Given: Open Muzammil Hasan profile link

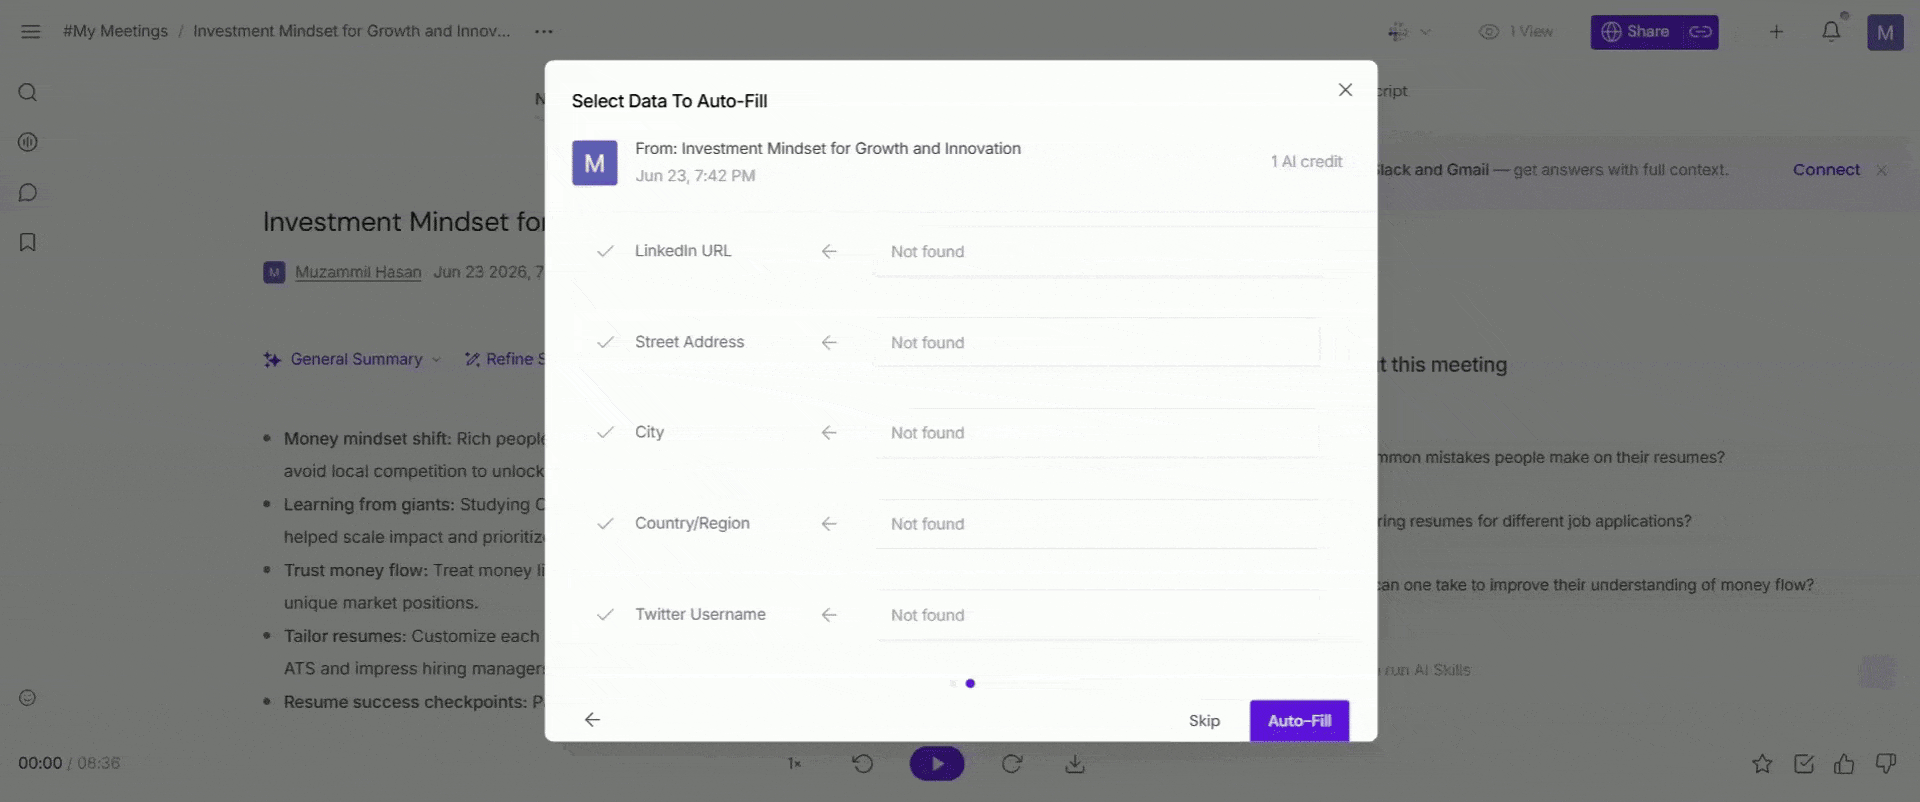Looking at the screenshot, I should 358,272.
